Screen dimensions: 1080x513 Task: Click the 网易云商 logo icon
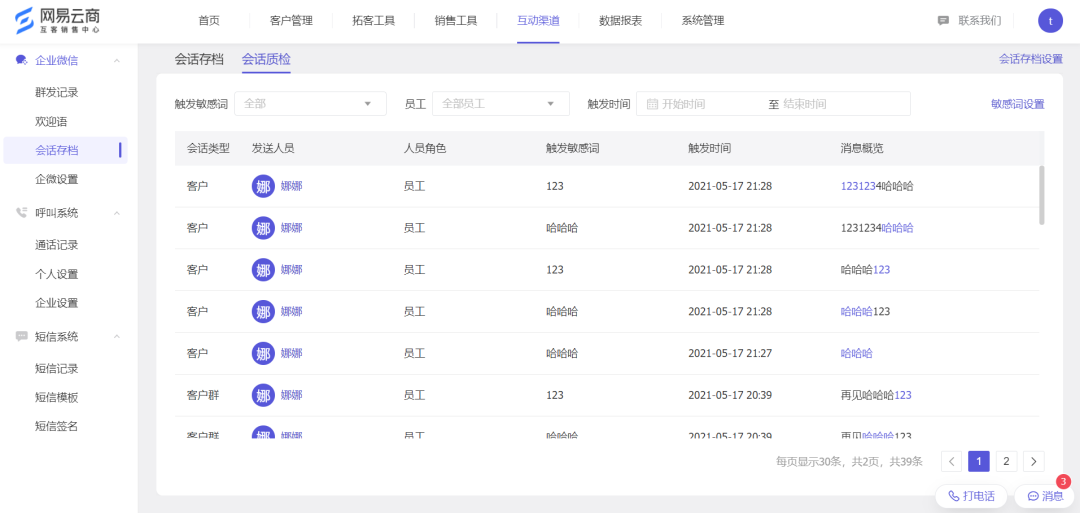[22, 20]
